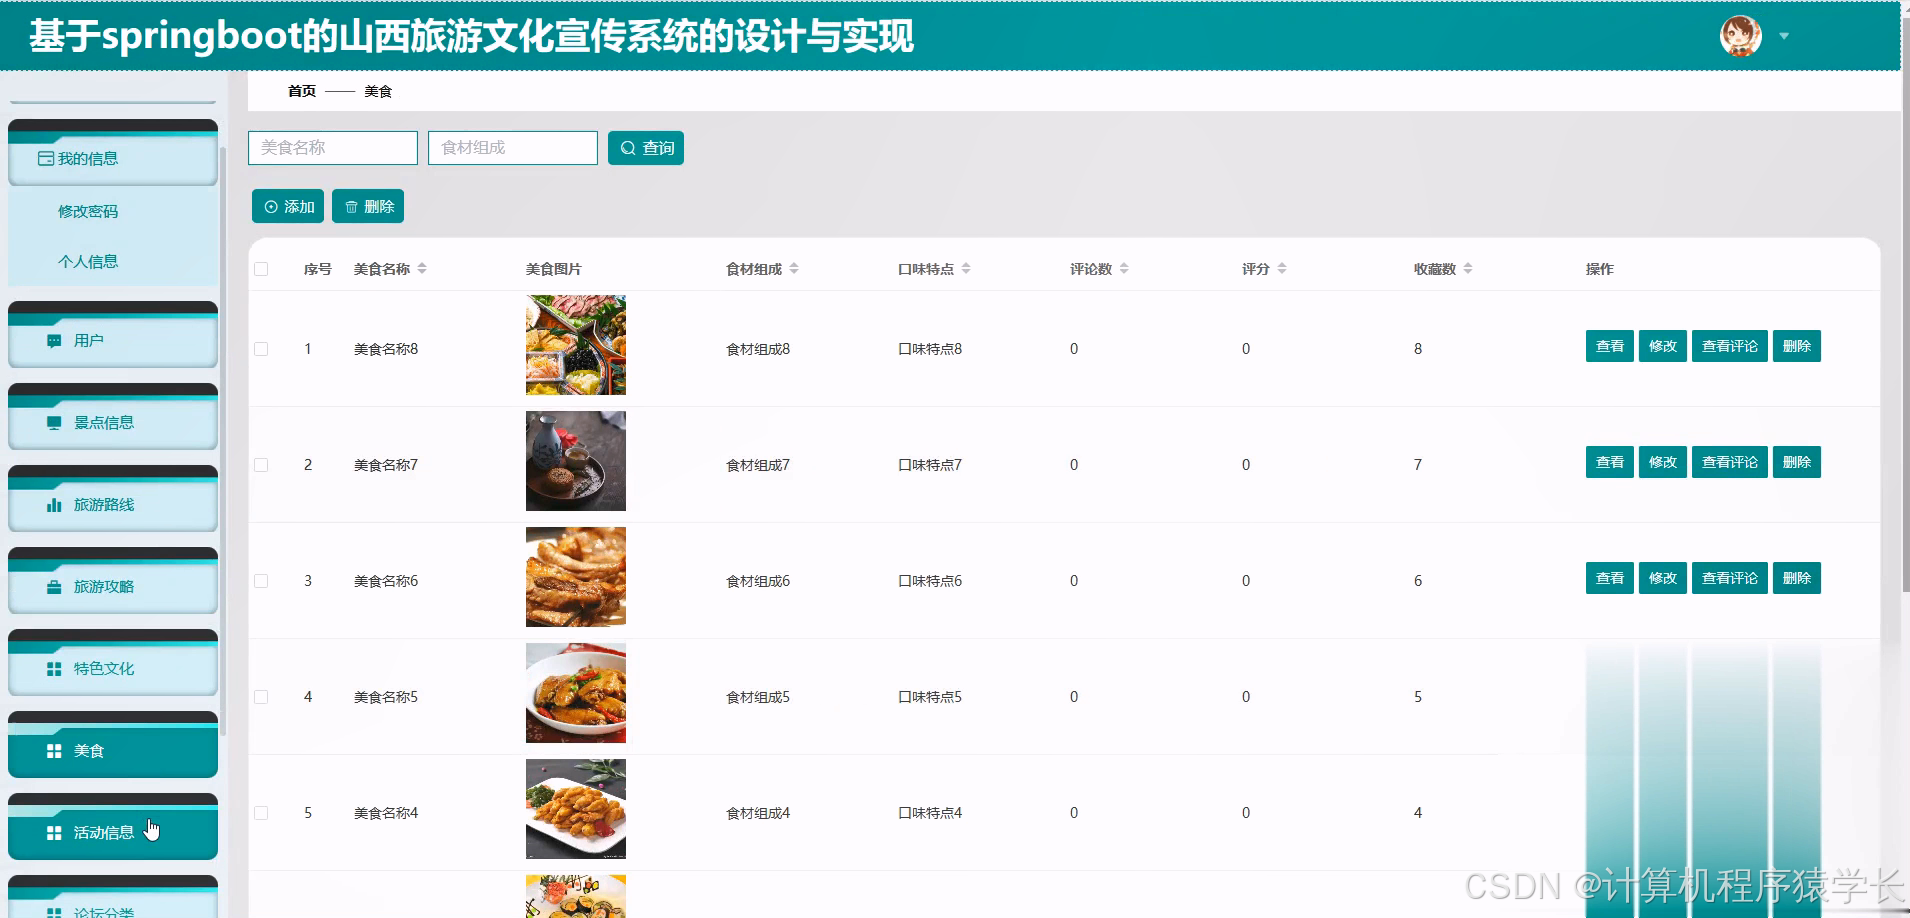
Task: Open the avatar dropdown arrow
Action: 1784,36
